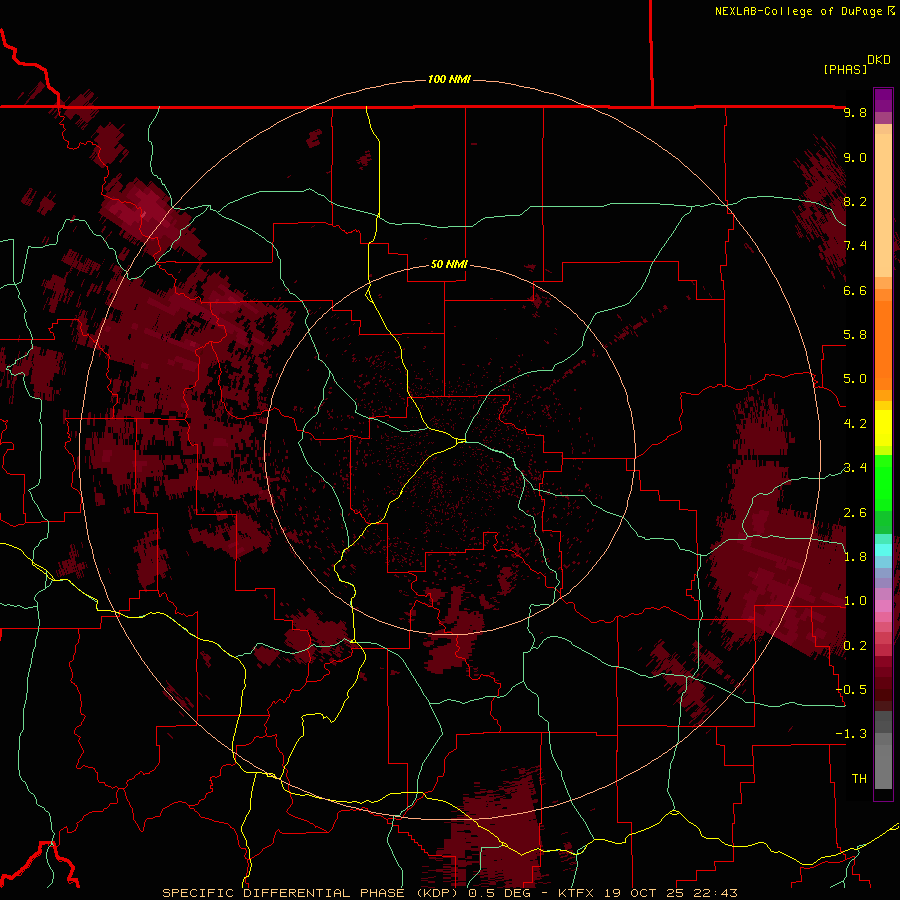Click the 5.0 scale value

tap(855, 379)
